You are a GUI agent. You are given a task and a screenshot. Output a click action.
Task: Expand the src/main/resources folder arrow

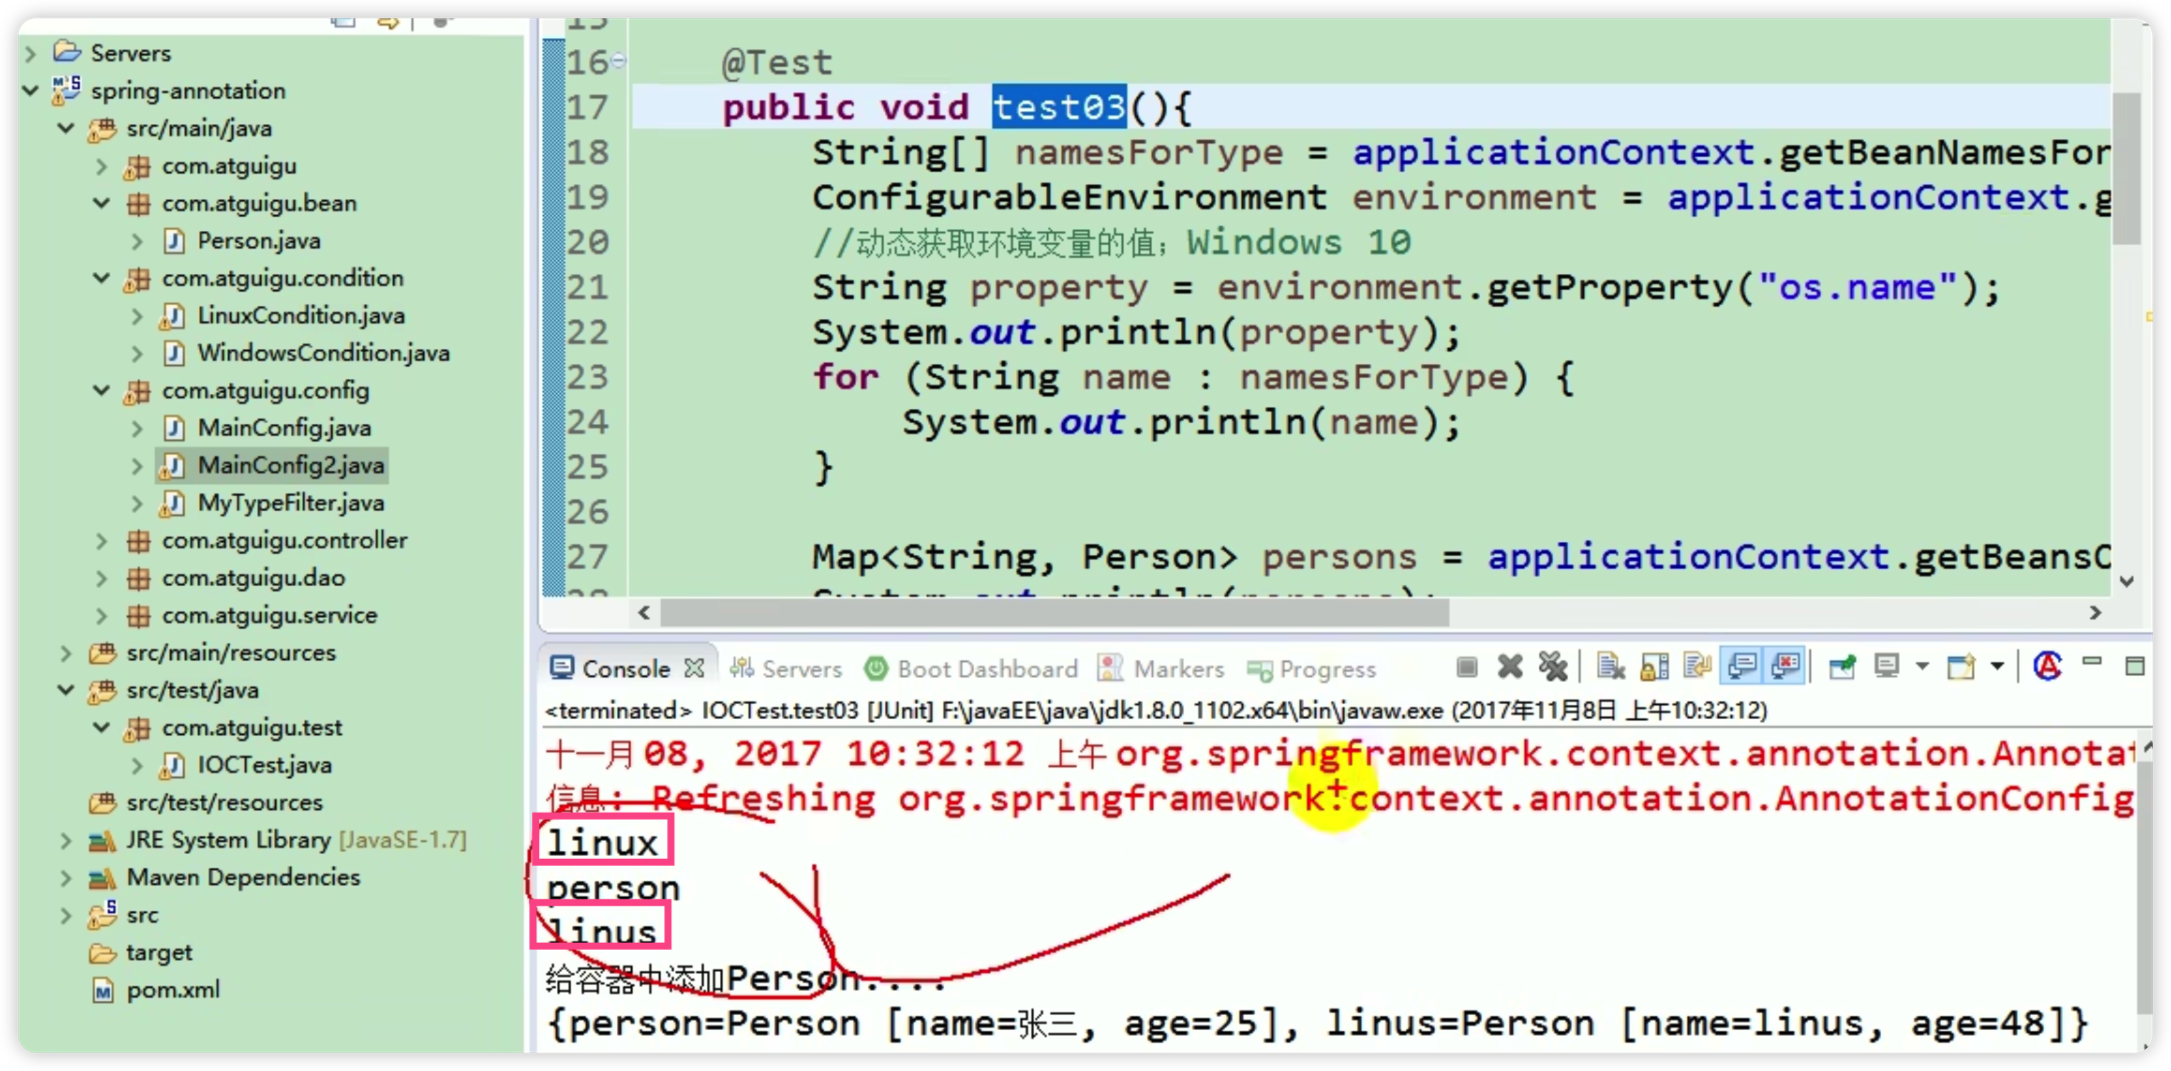tap(66, 653)
